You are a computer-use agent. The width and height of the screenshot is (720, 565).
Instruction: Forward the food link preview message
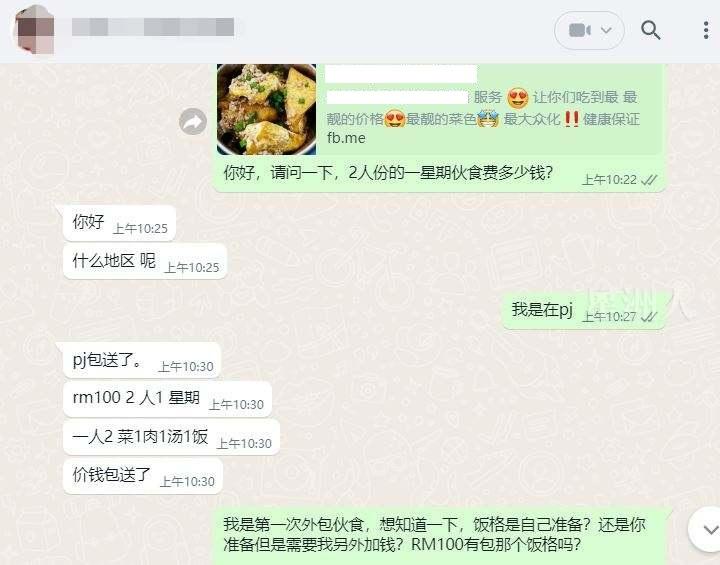(x=193, y=122)
